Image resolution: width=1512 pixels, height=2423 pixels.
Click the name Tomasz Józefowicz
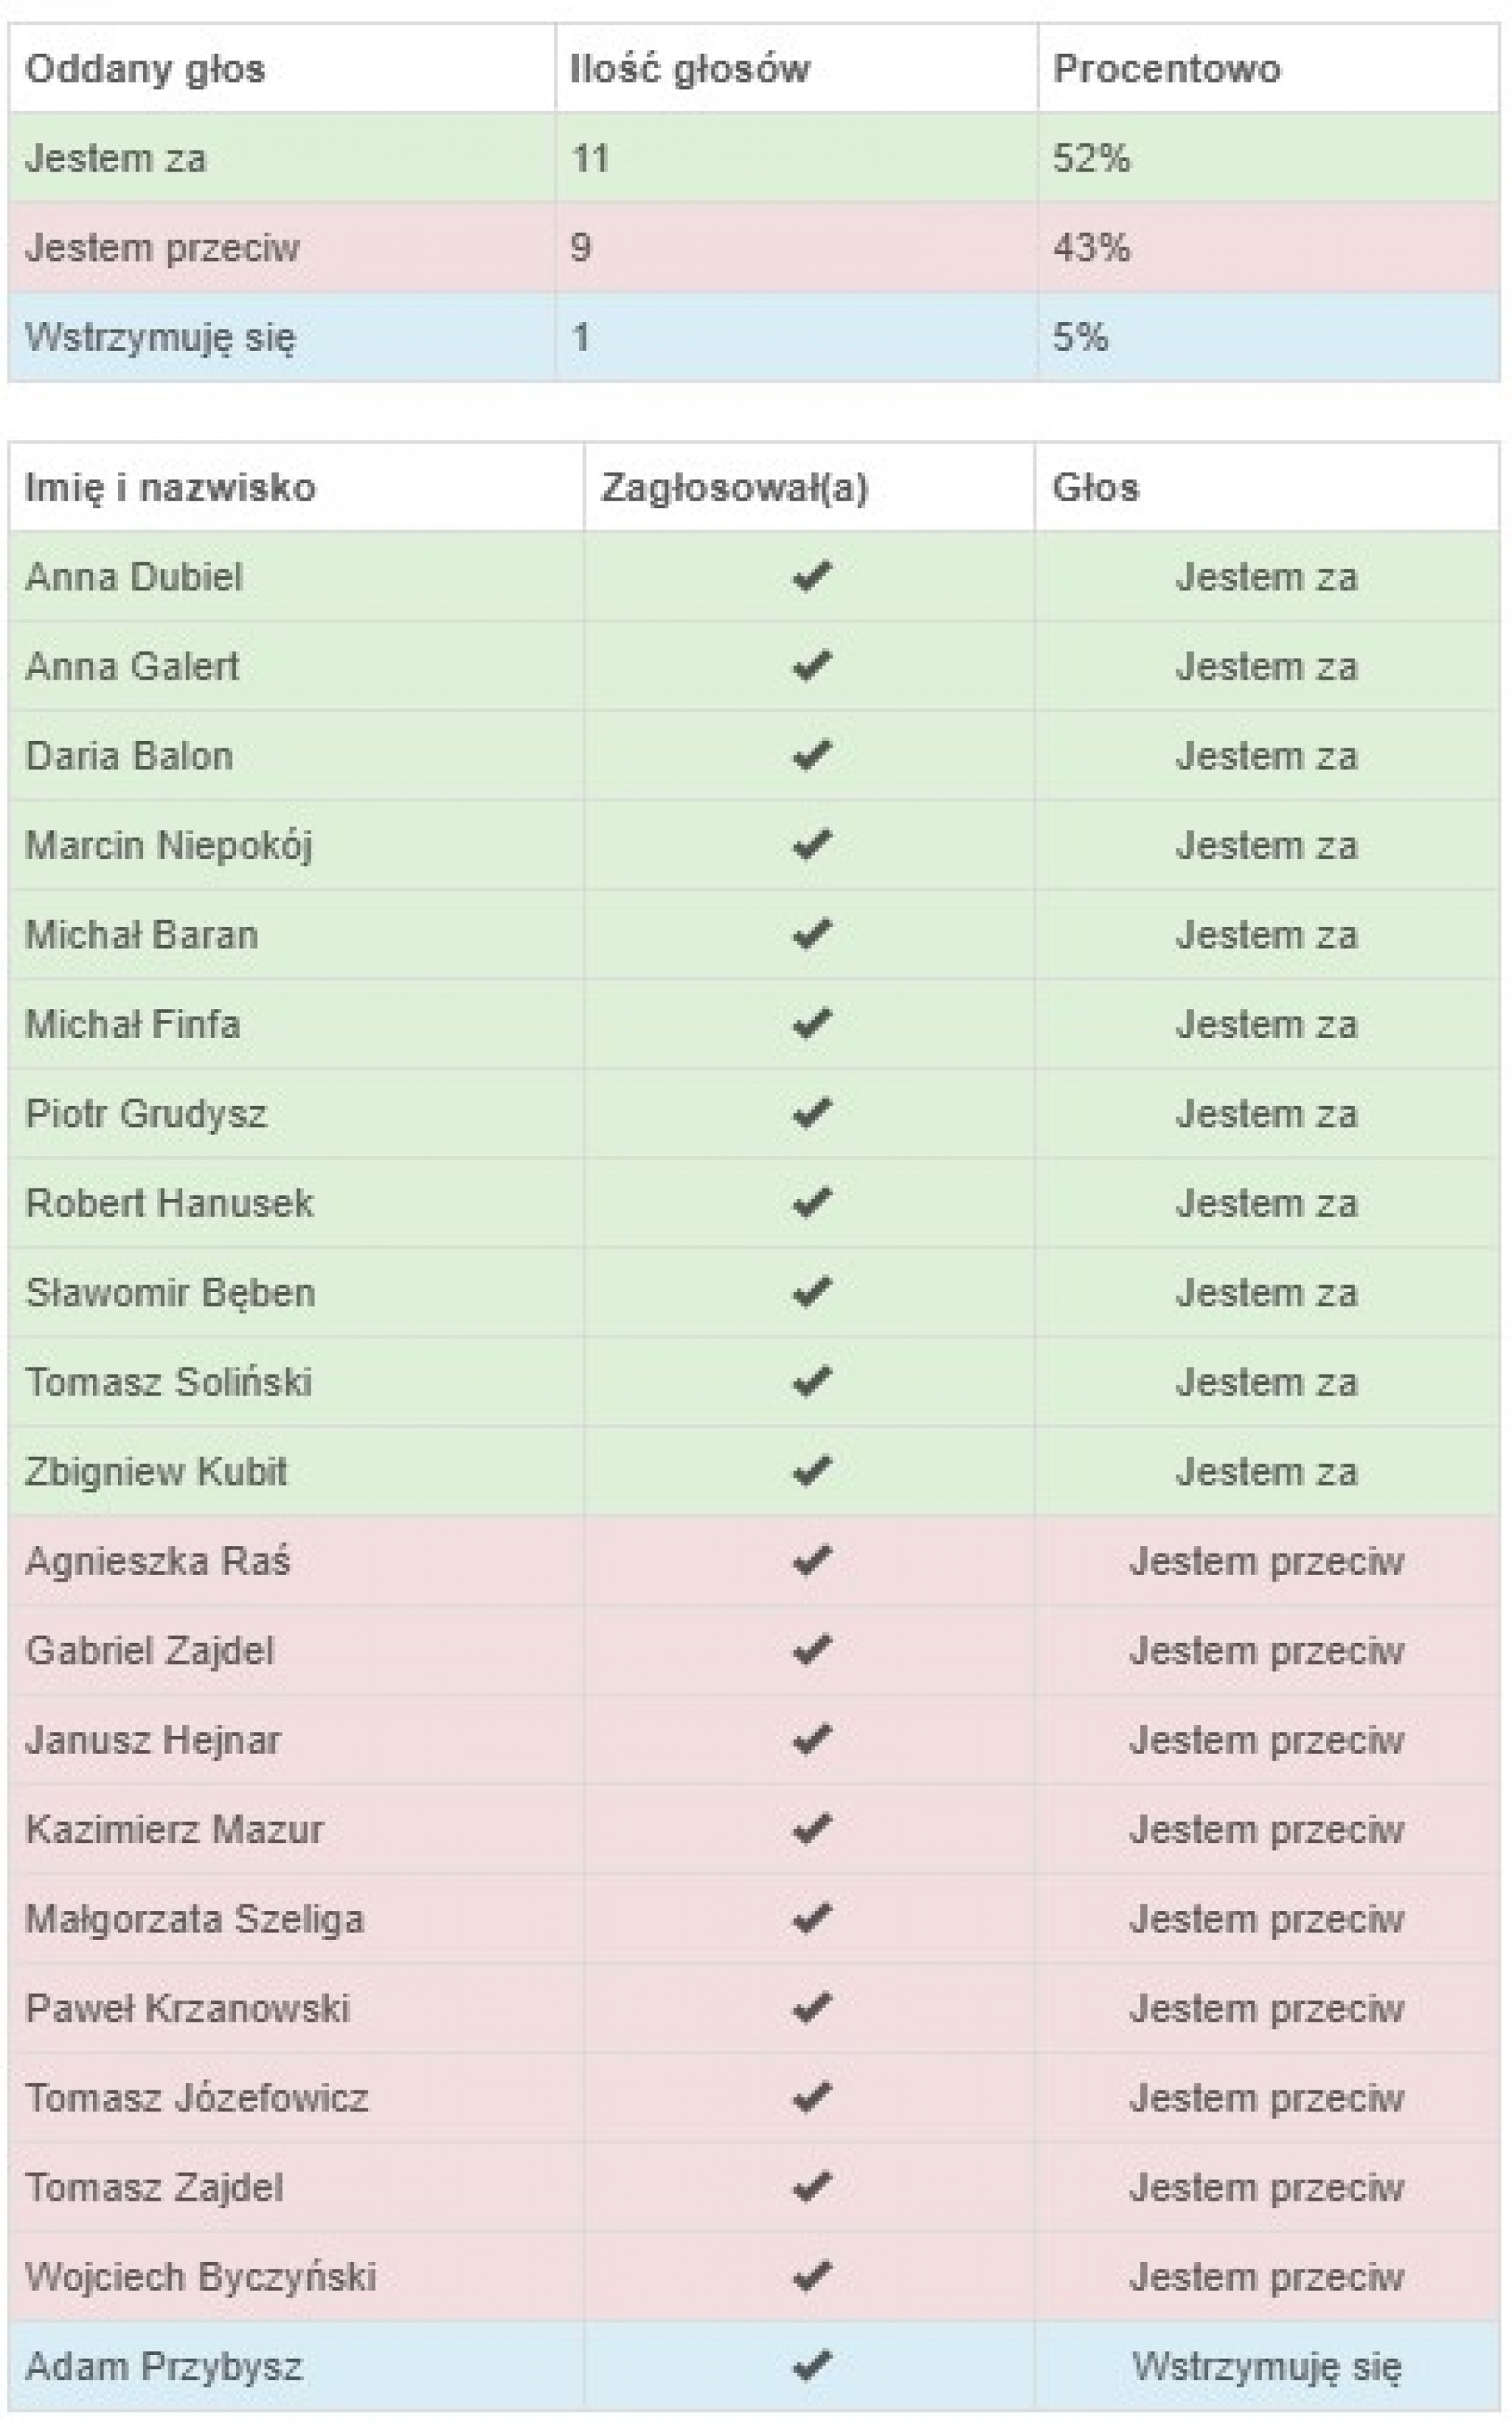point(197,2098)
